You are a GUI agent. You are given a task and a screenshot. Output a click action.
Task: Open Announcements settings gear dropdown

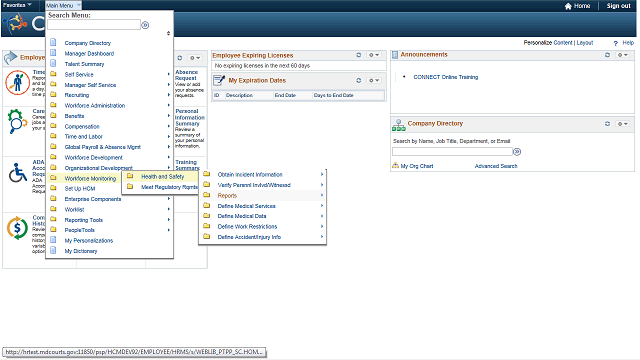(622, 55)
